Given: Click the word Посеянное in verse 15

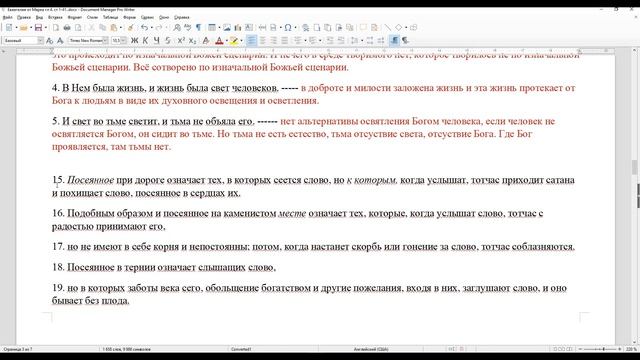Looking at the screenshot, I should (x=90, y=180).
